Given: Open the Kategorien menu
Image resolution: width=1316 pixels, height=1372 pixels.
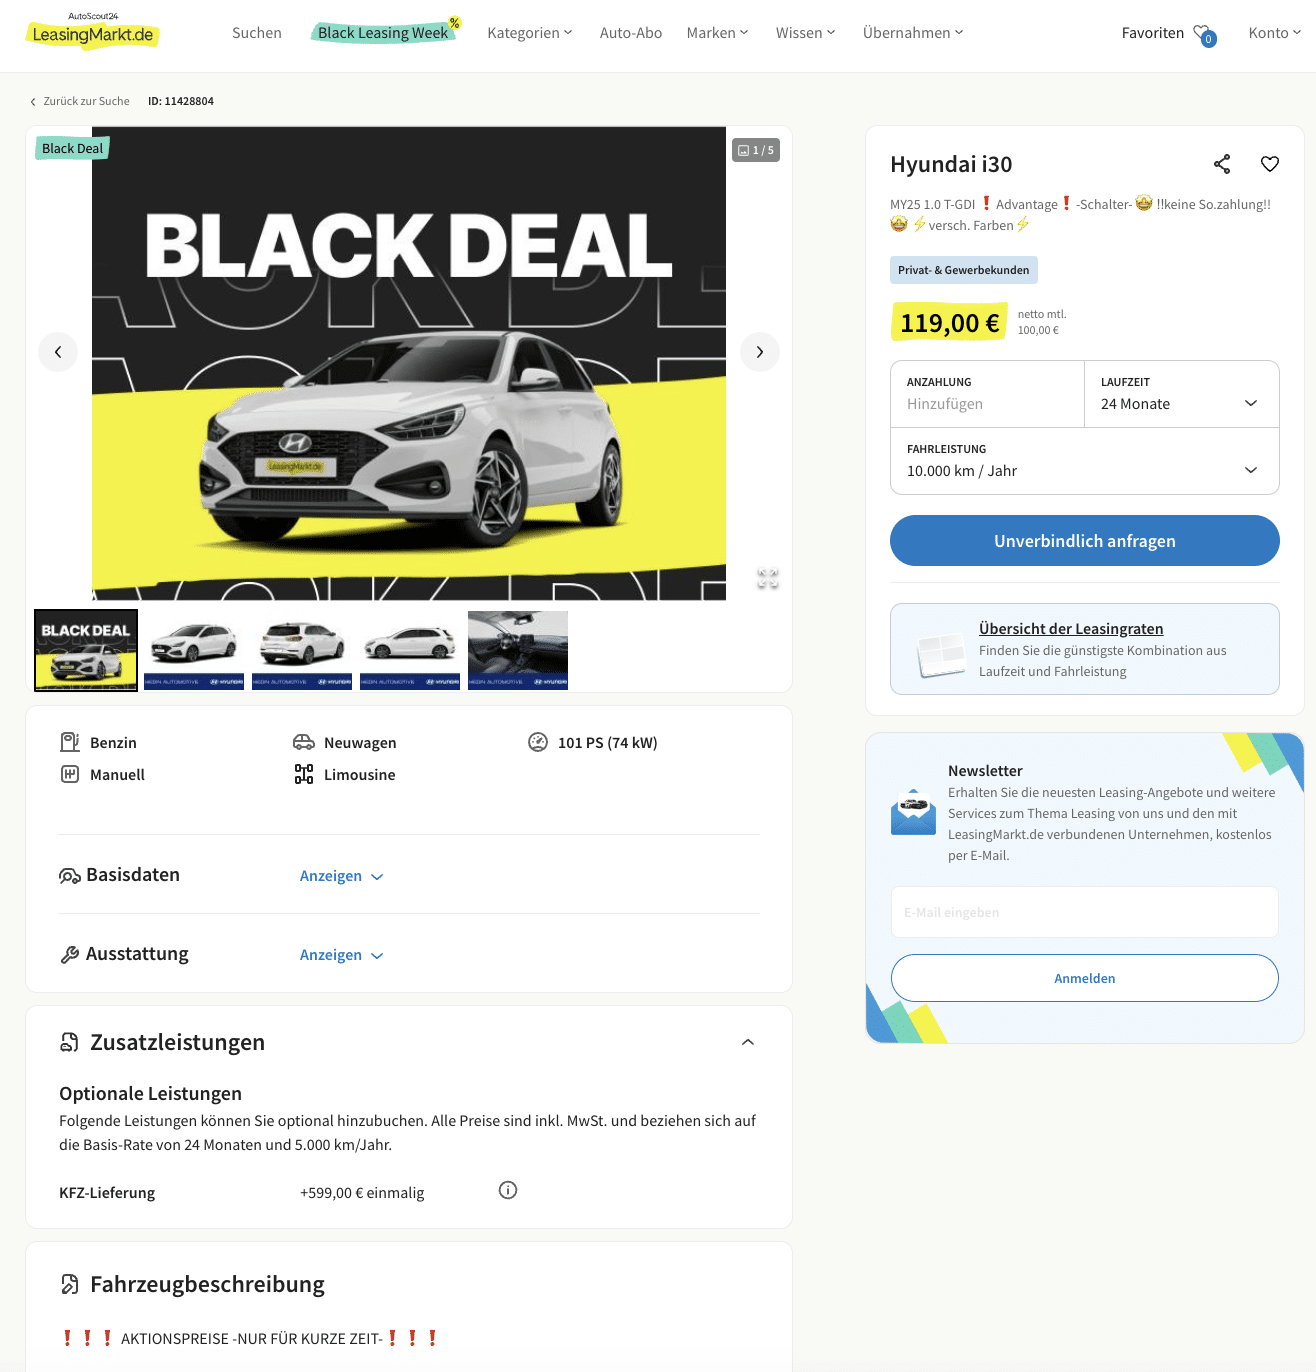Looking at the screenshot, I should pyautogui.click(x=530, y=33).
